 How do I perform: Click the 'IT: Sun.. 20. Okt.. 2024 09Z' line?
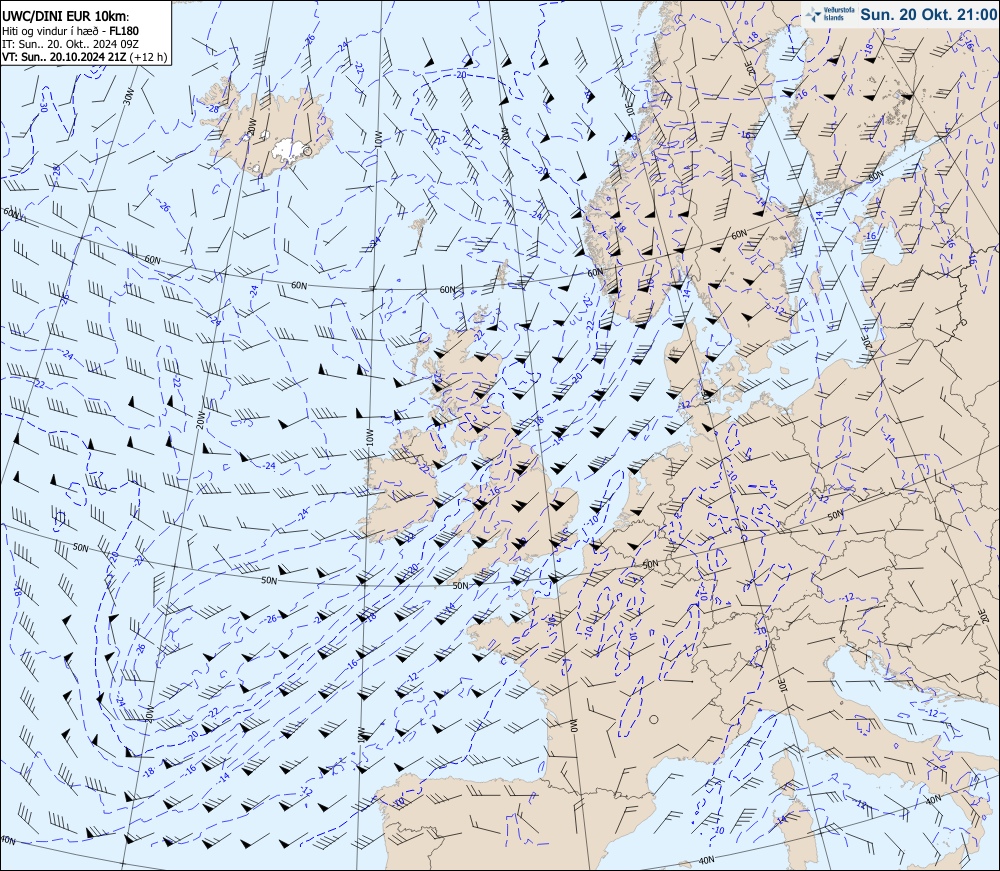tap(70, 43)
